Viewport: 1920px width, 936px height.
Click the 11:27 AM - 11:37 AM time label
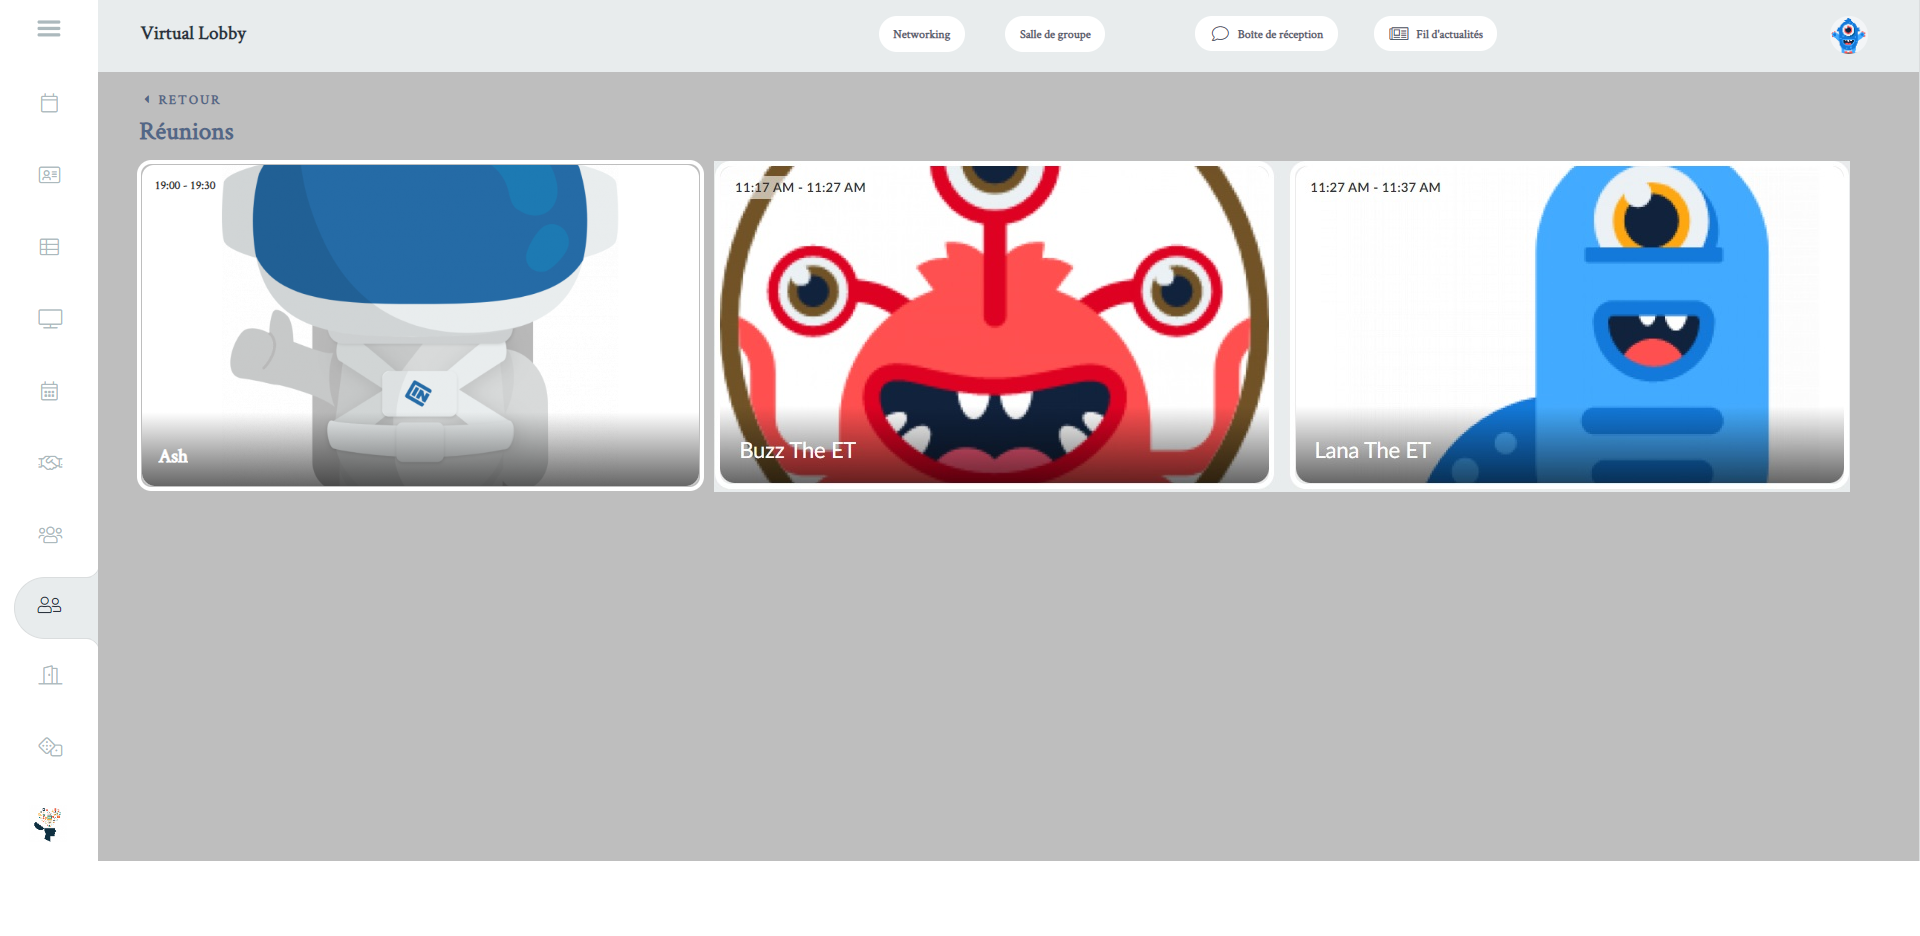coord(1375,187)
